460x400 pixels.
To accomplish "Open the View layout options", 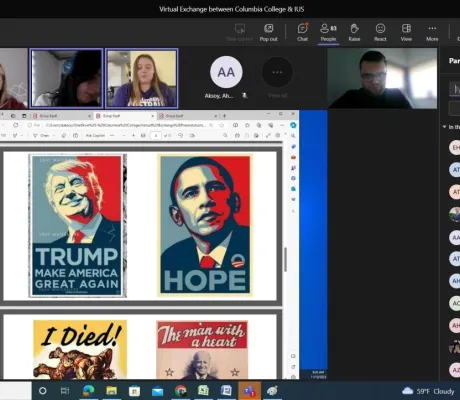I will [x=406, y=32].
